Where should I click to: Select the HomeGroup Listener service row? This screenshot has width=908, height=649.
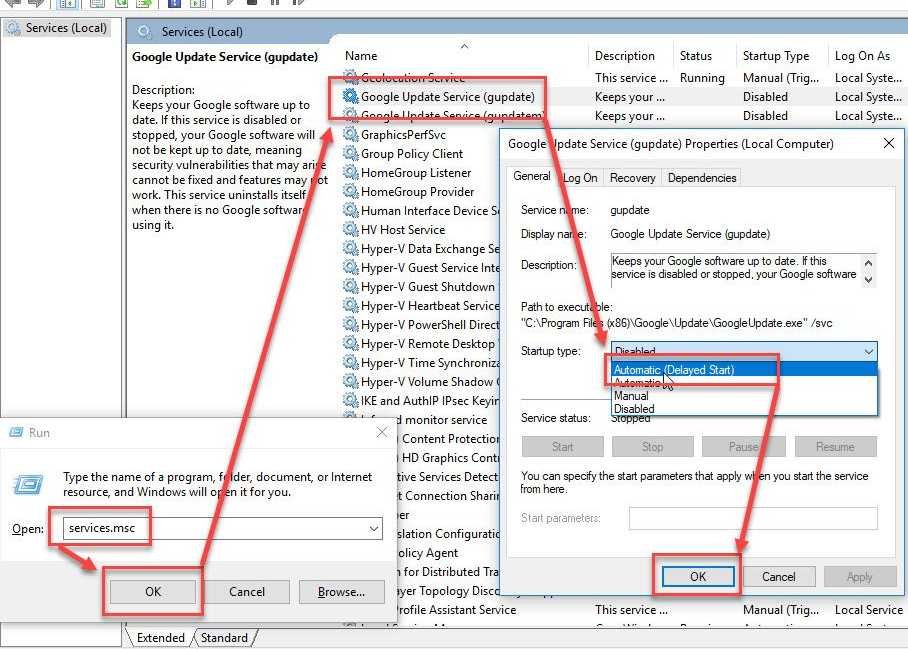[416, 173]
